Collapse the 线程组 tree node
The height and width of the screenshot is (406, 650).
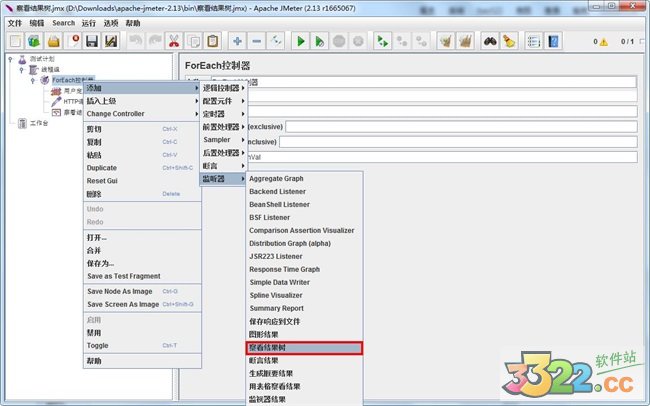[x=22, y=70]
